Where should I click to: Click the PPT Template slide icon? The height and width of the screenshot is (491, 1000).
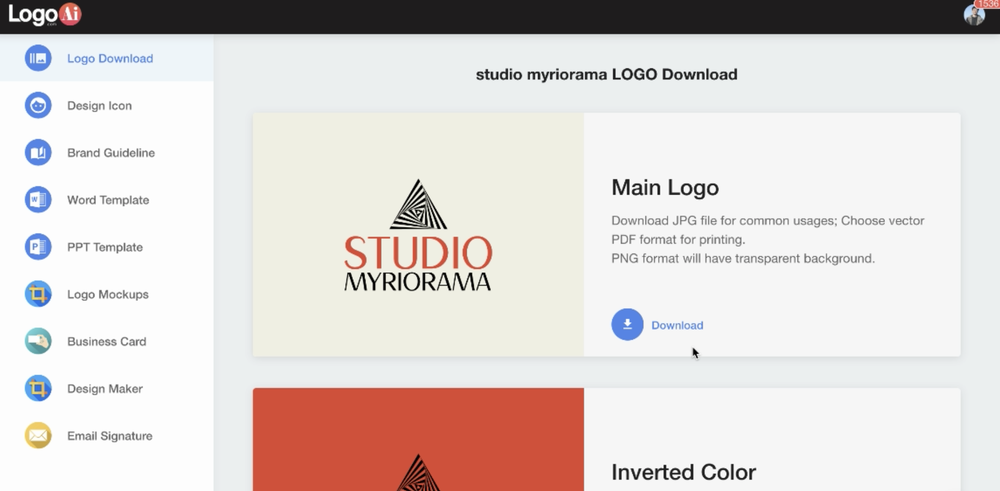pos(38,247)
